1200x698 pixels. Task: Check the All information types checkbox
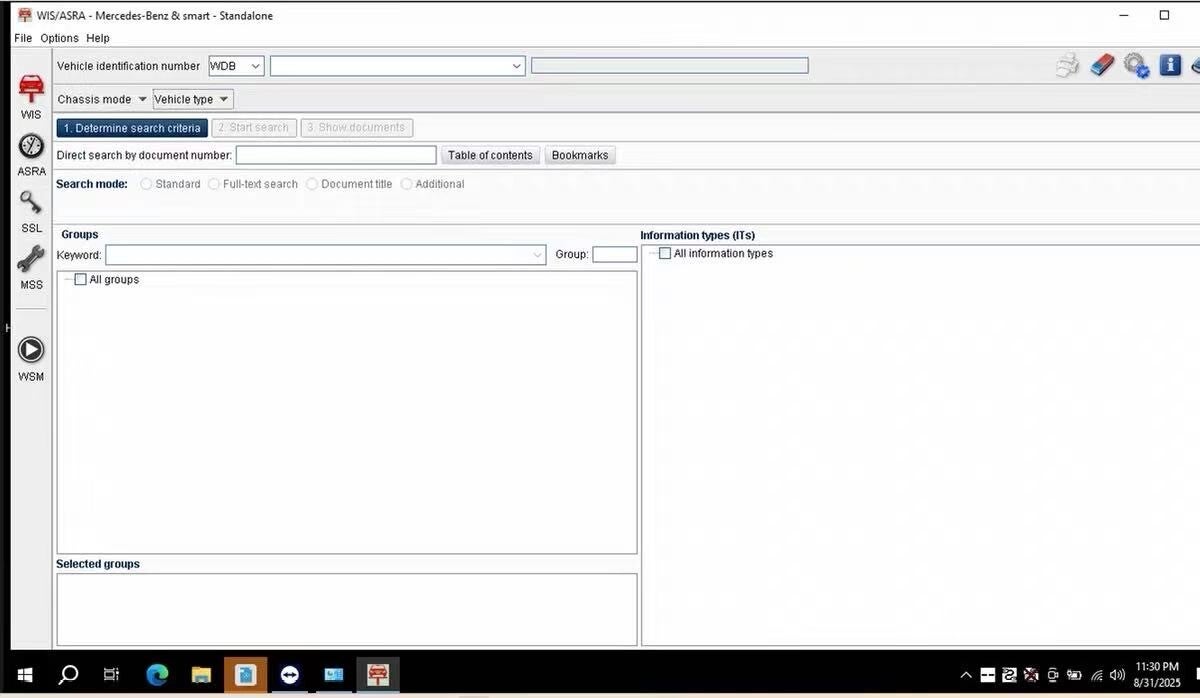[665, 254]
